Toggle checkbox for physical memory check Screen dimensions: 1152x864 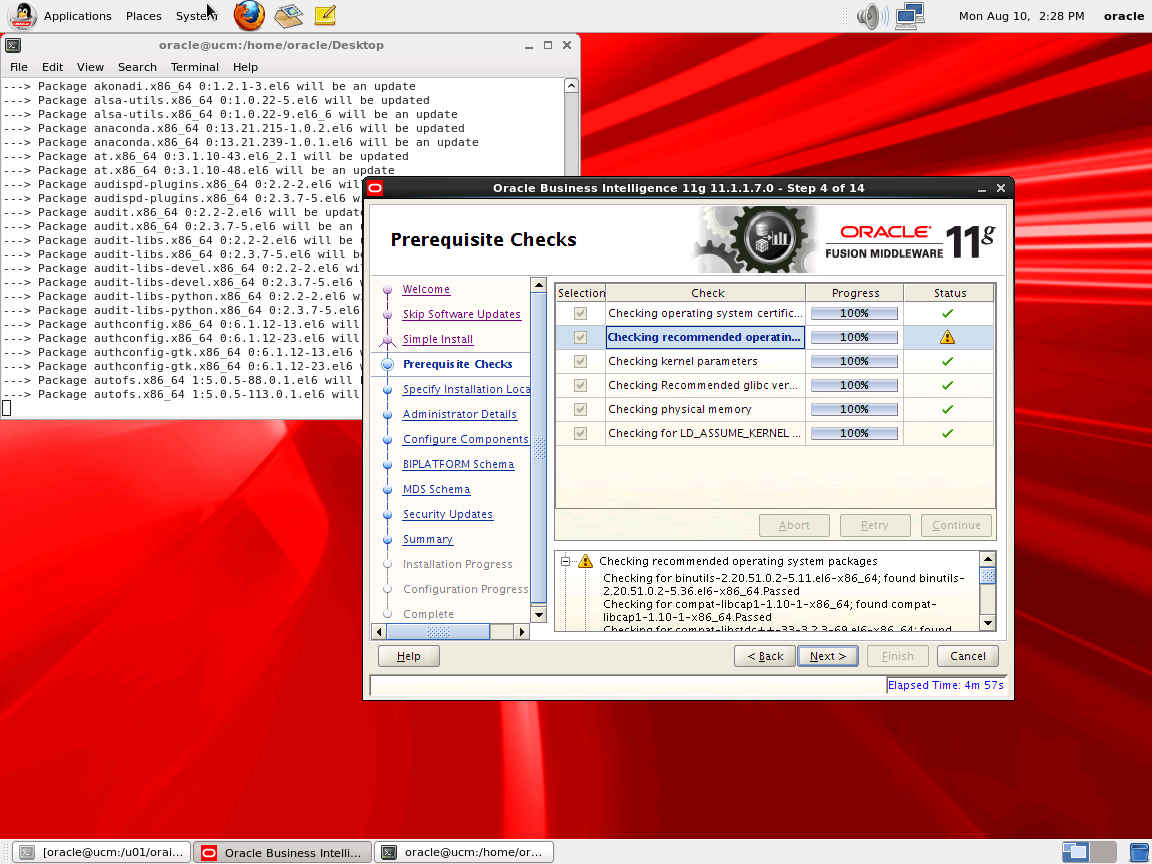[x=580, y=409]
